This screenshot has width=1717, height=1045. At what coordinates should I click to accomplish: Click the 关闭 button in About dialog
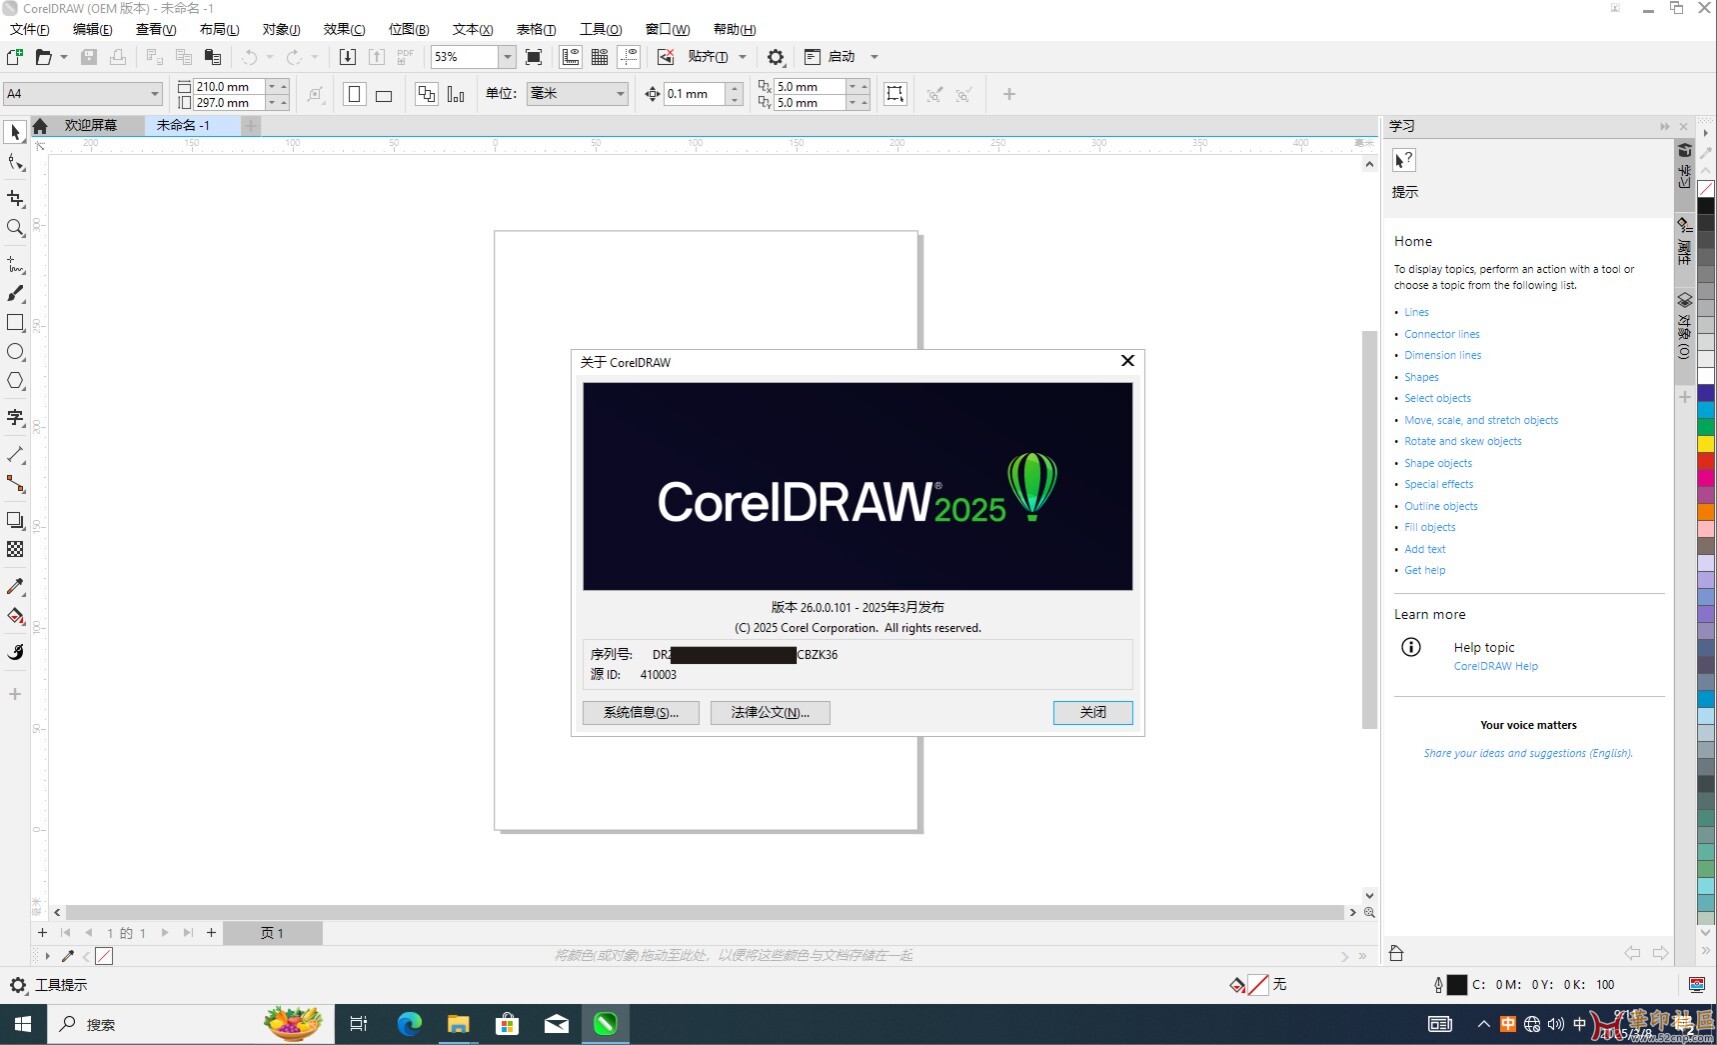(x=1092, y=712)
